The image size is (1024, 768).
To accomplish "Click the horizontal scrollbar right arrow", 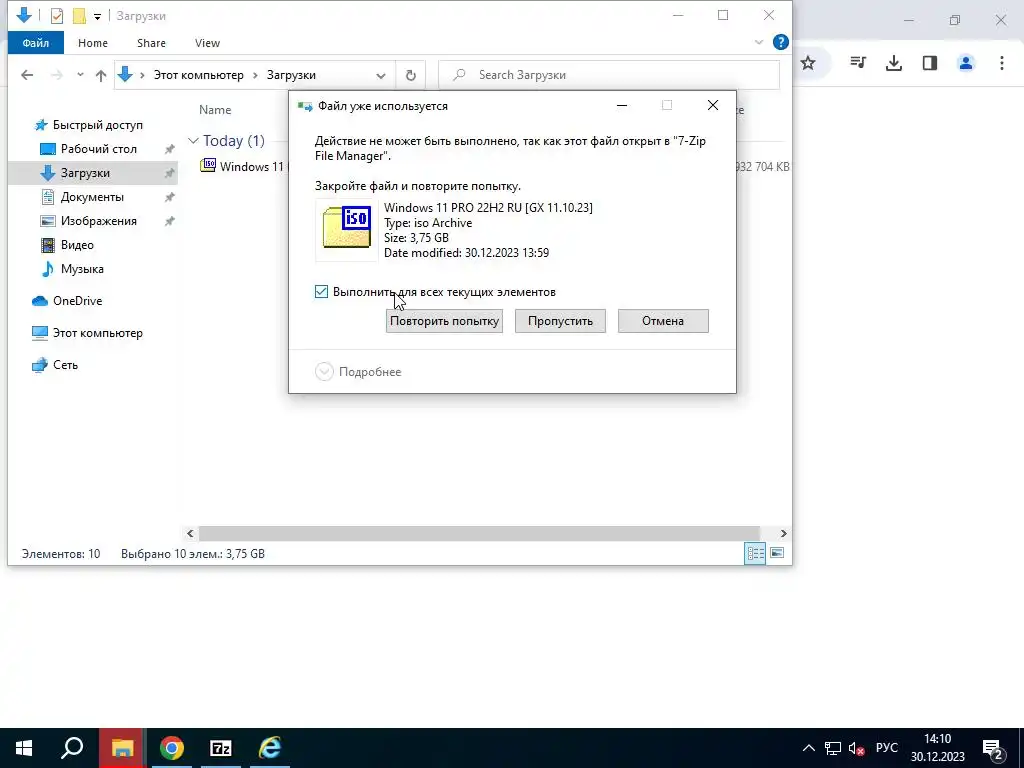I will (784, 534).
